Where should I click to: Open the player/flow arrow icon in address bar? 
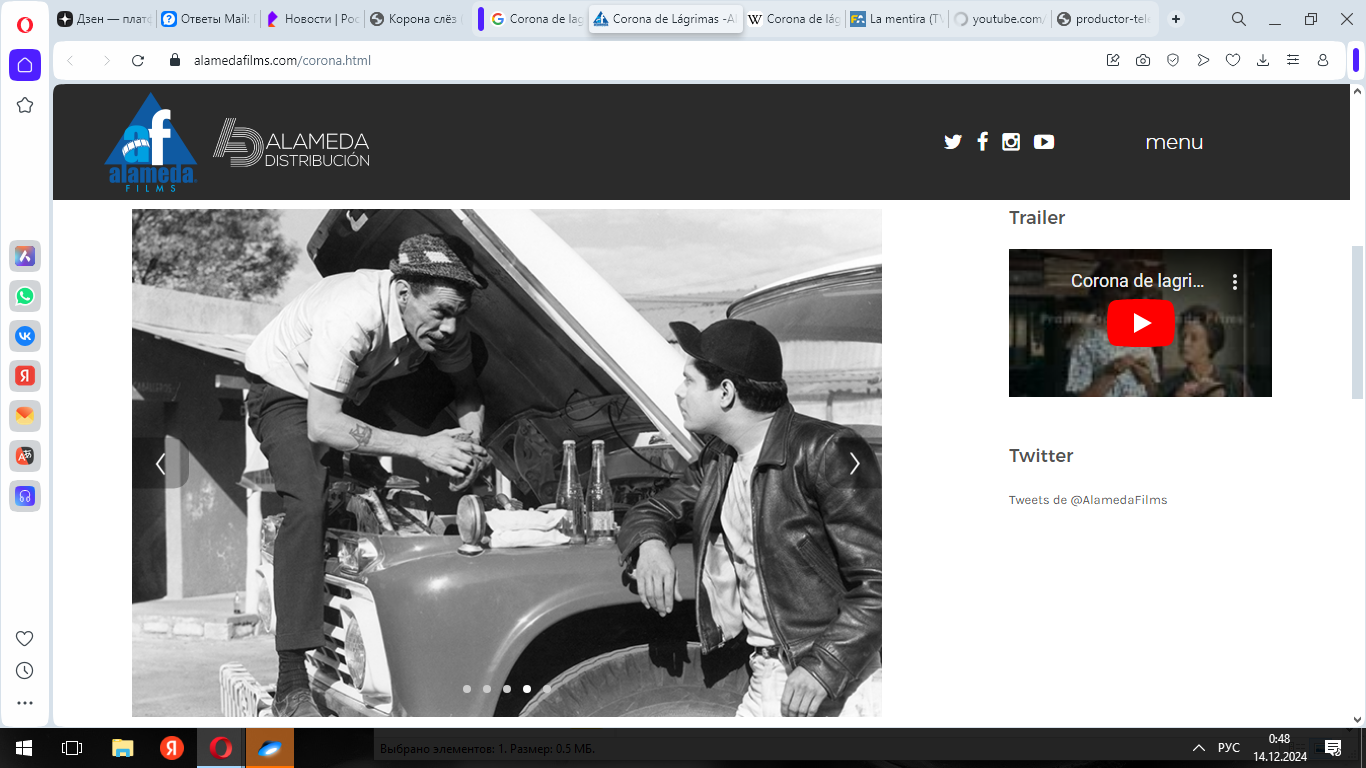click(x=1203, y=60)
